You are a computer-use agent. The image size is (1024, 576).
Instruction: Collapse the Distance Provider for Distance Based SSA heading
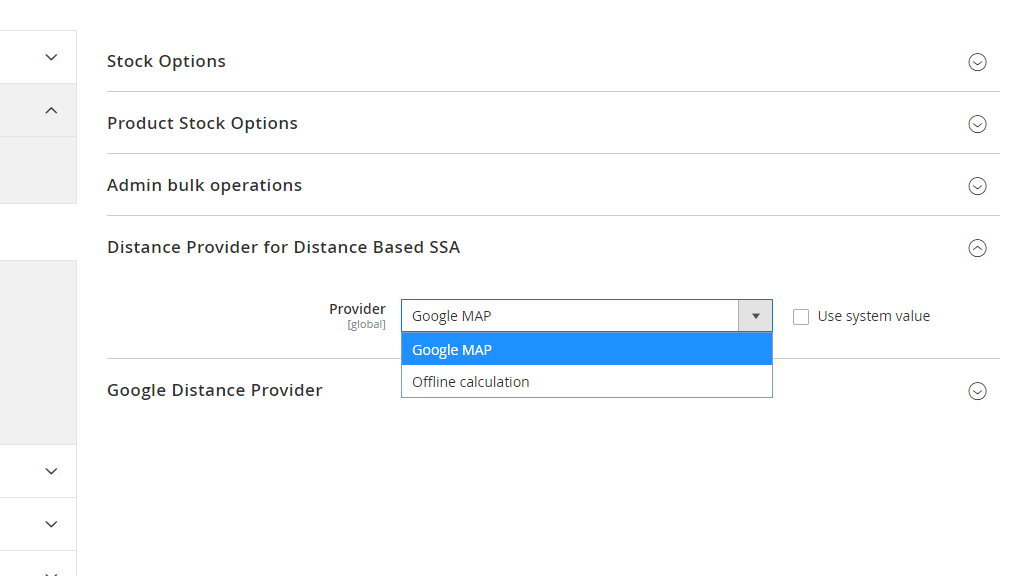(283, 248)
